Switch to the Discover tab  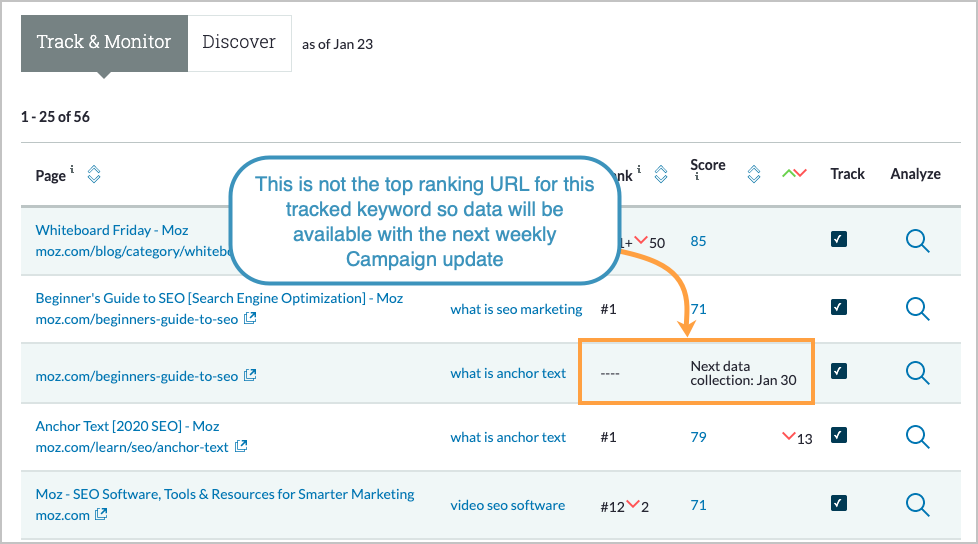[239, 43]
